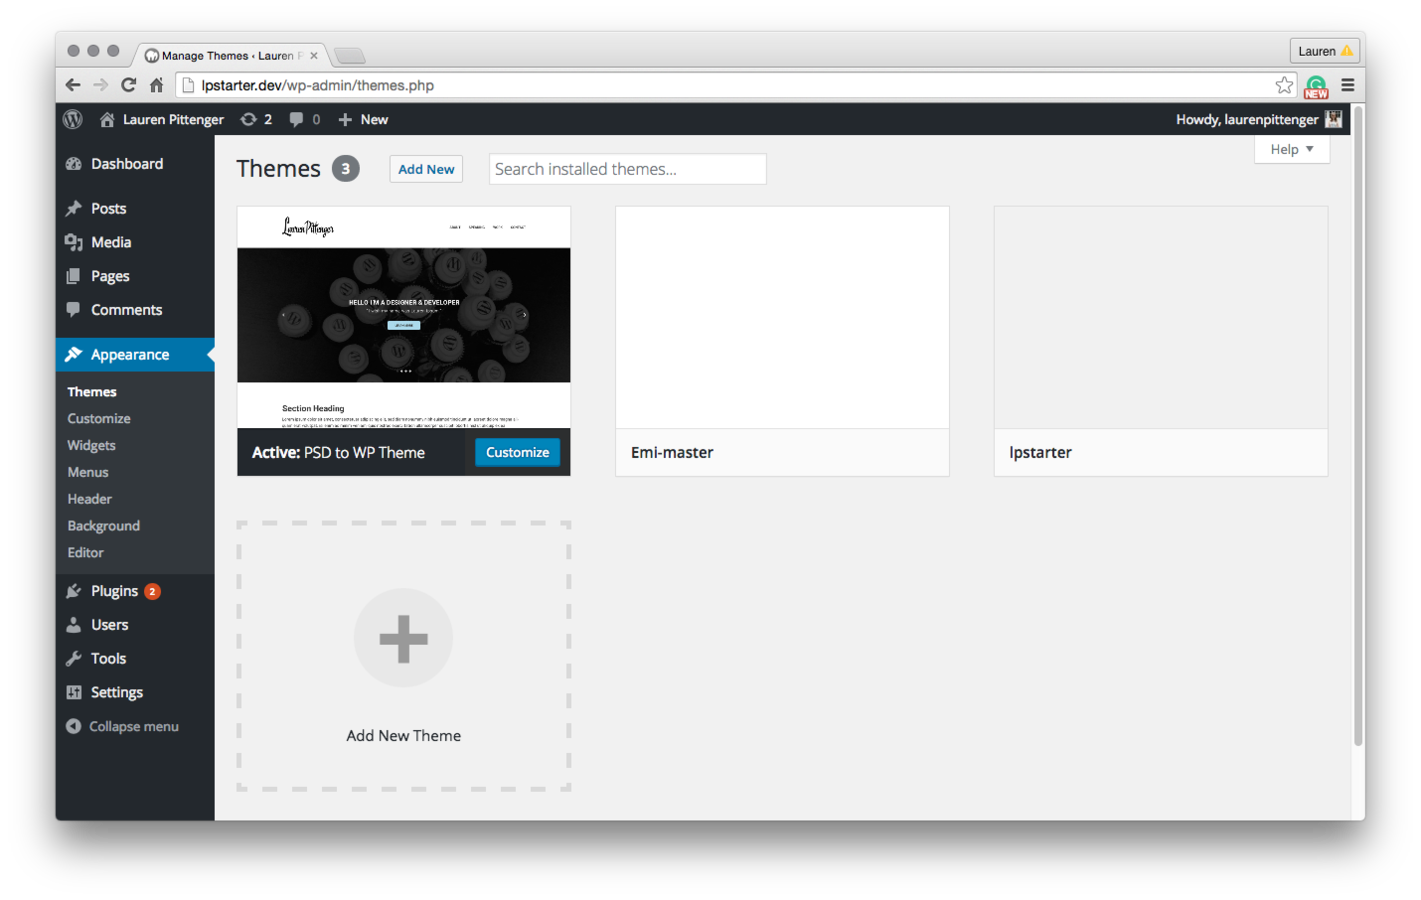
Task: Open Editor under Appearance submenu
Action: pos(85,553)
